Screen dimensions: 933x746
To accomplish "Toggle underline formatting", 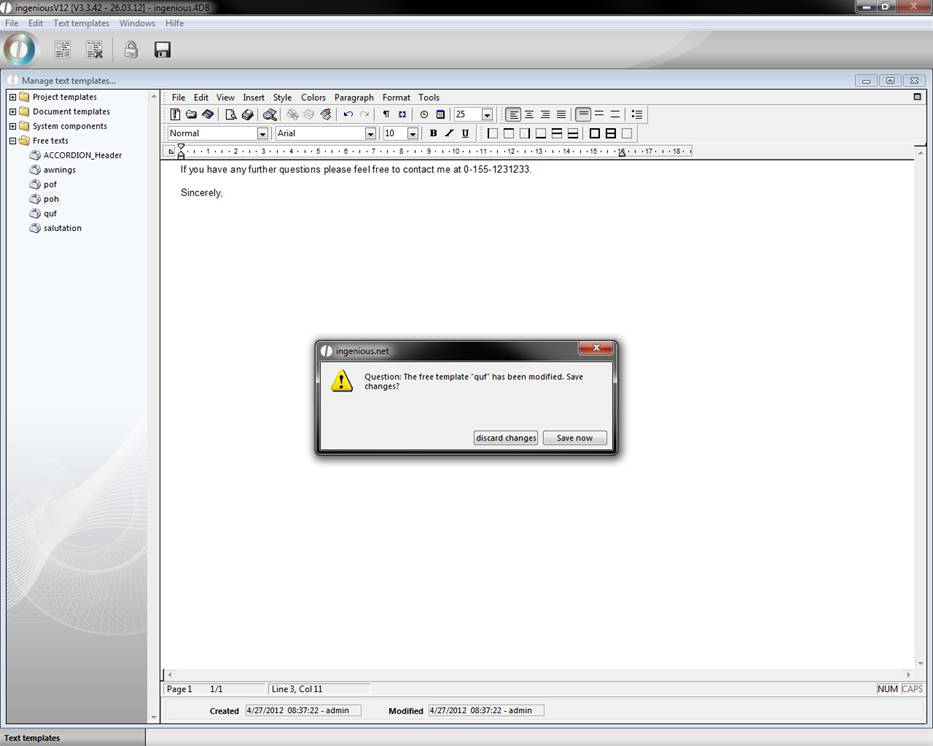I will 465,133.
